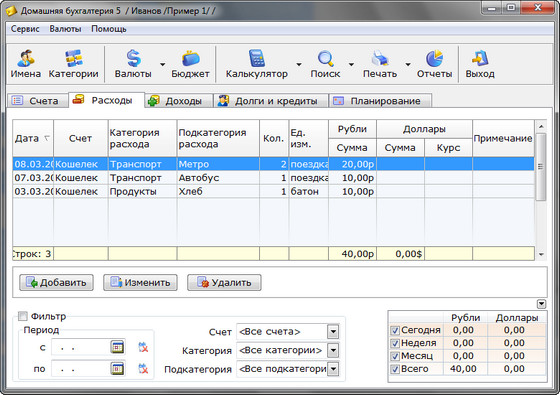Image resolution: width=560 pixels, height=395 pixels.
Task: Expand the Калькулятор toolbar dropdown arrow
Action: click(299, 65)
